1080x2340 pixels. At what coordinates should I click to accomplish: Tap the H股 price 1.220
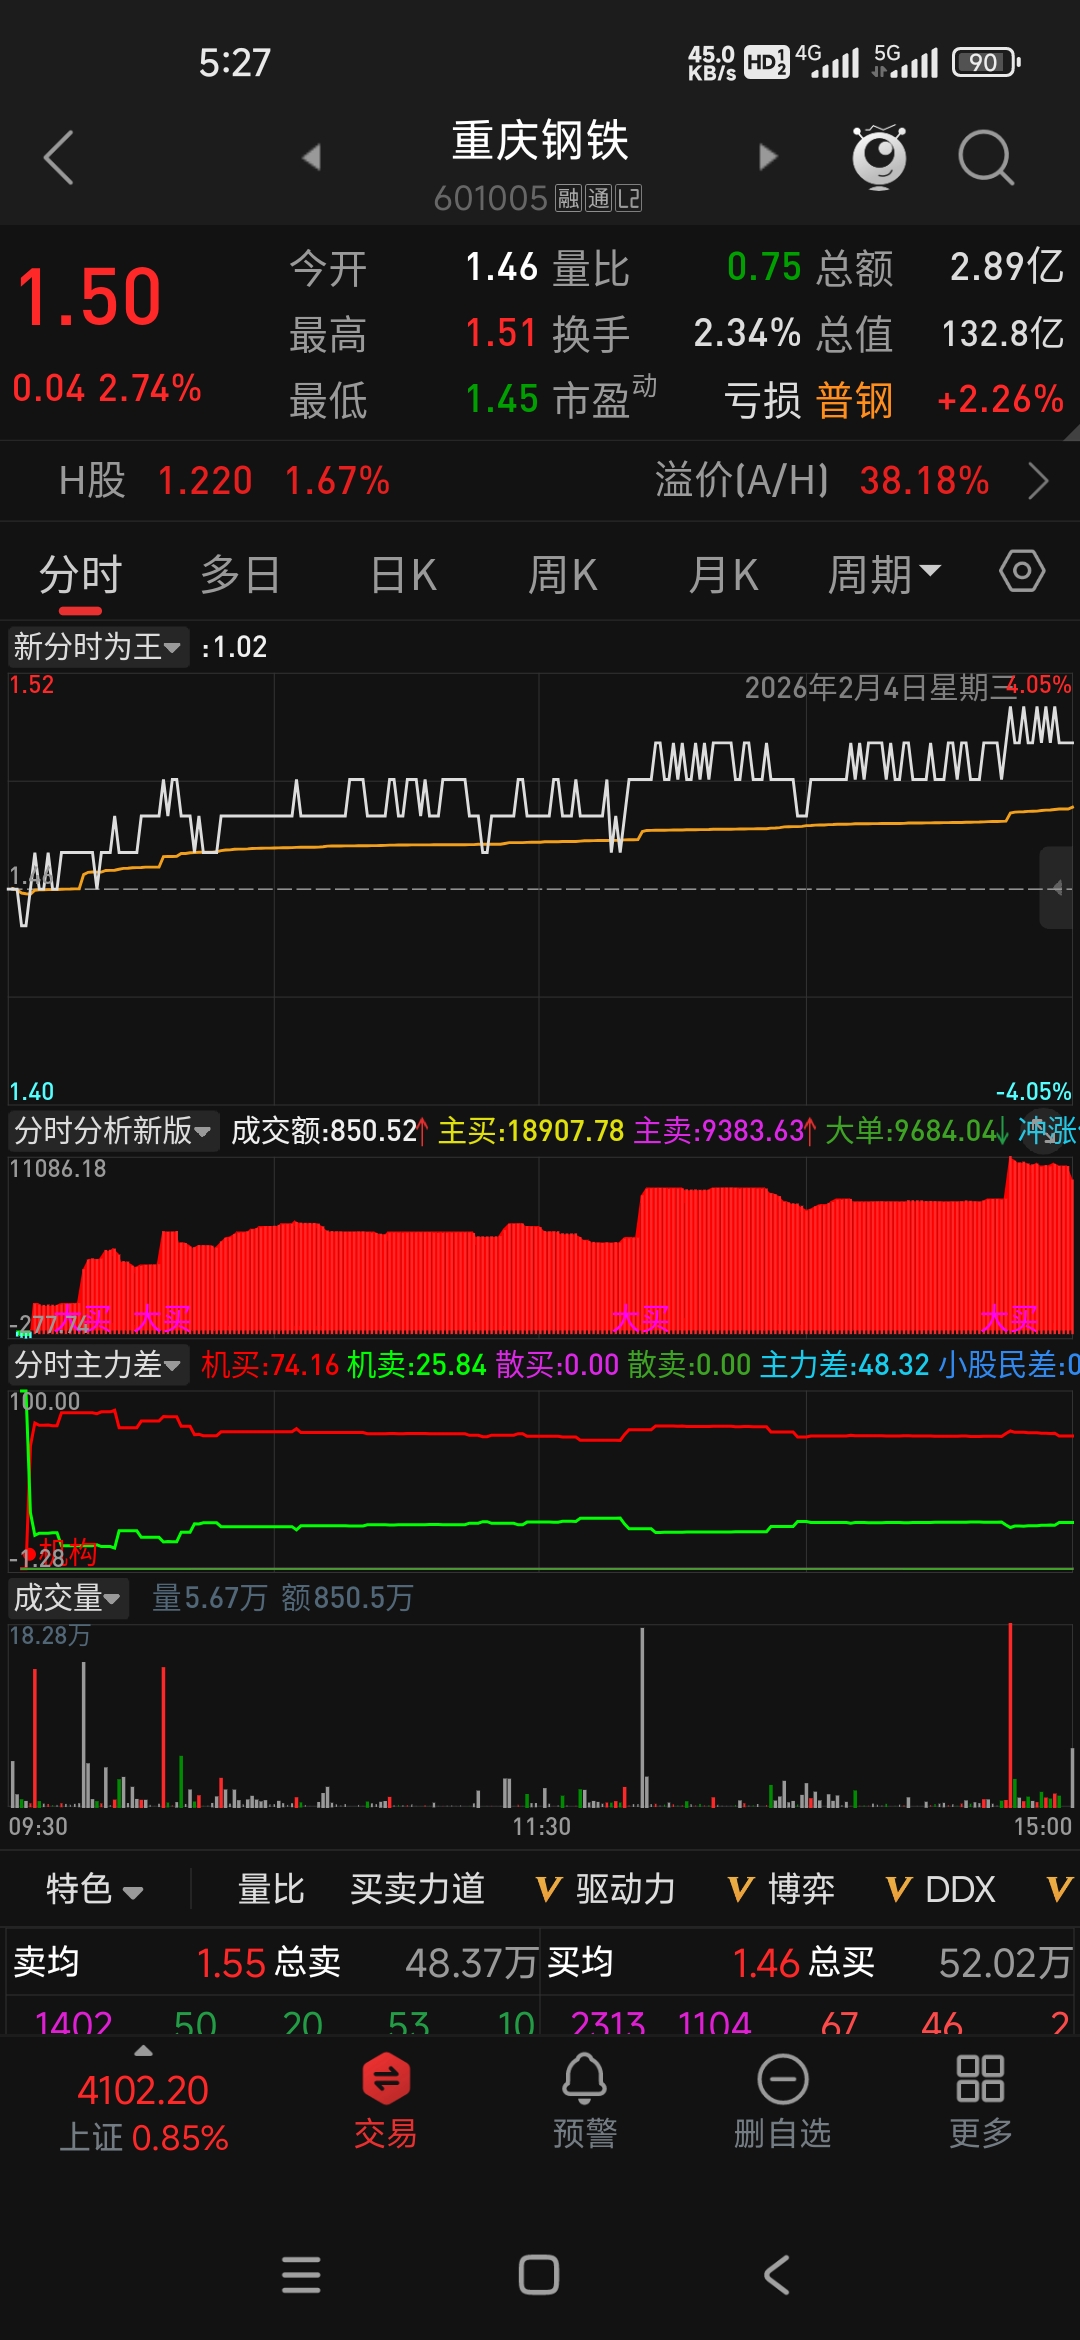coord(205,481)
